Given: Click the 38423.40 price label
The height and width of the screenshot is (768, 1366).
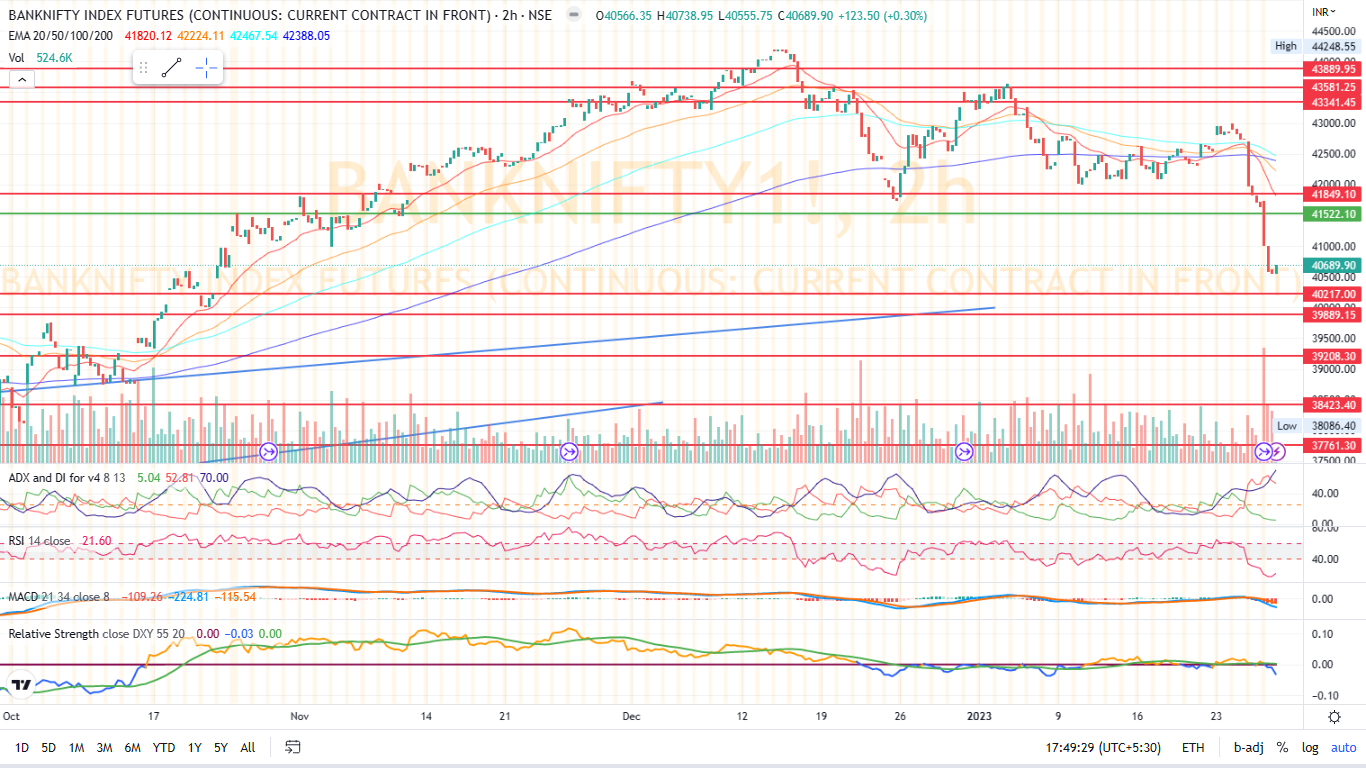Looking at the screenshot, I should (1334, 405).
